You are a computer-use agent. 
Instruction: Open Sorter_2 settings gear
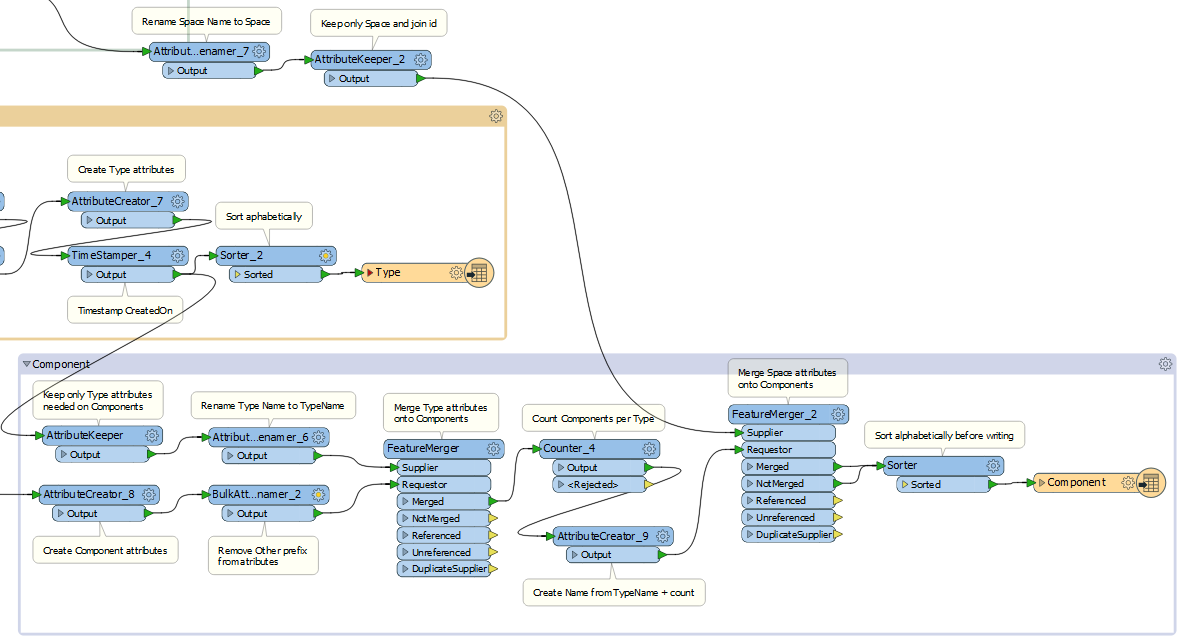tap(325, 255)
